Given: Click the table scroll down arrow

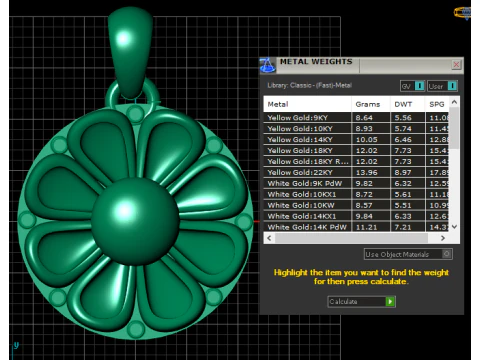Looking at the screenshot, I should tap(454, 227).
